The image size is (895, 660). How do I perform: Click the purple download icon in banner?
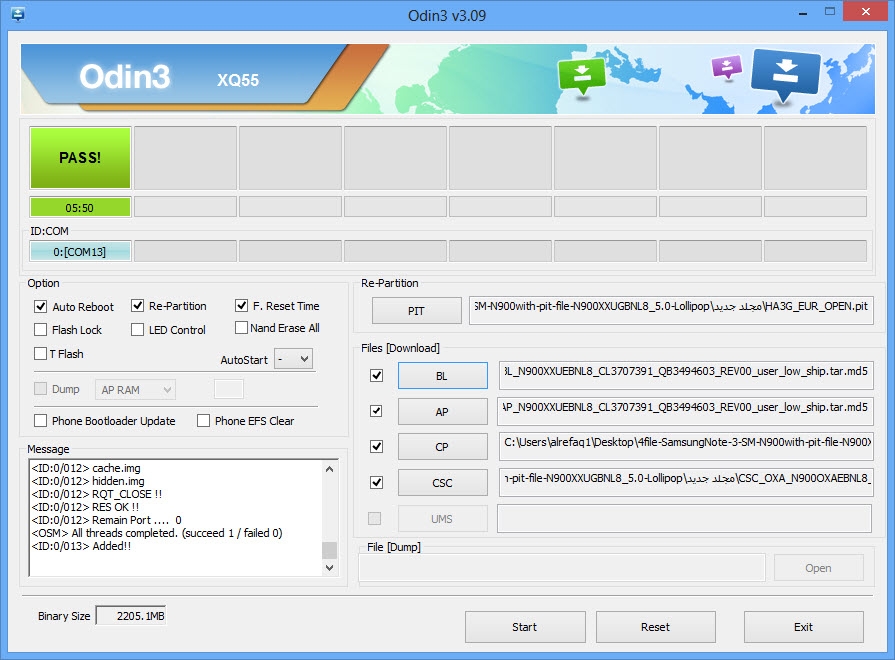tap(727, 67)
